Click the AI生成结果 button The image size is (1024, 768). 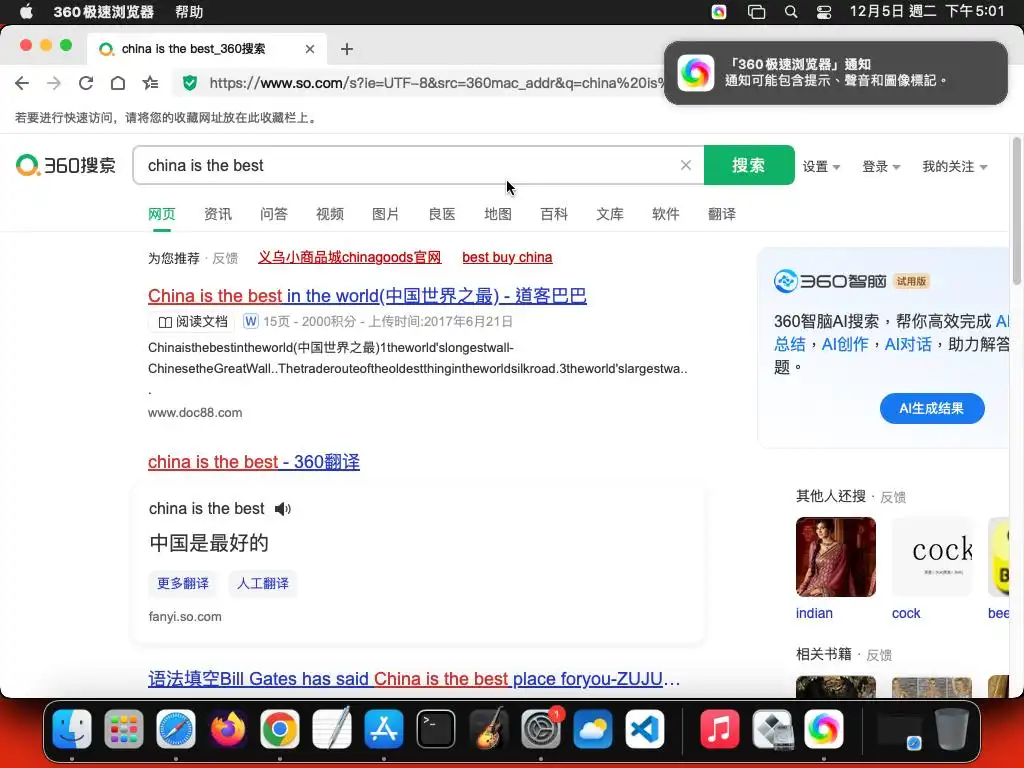[x=932, y=408]
